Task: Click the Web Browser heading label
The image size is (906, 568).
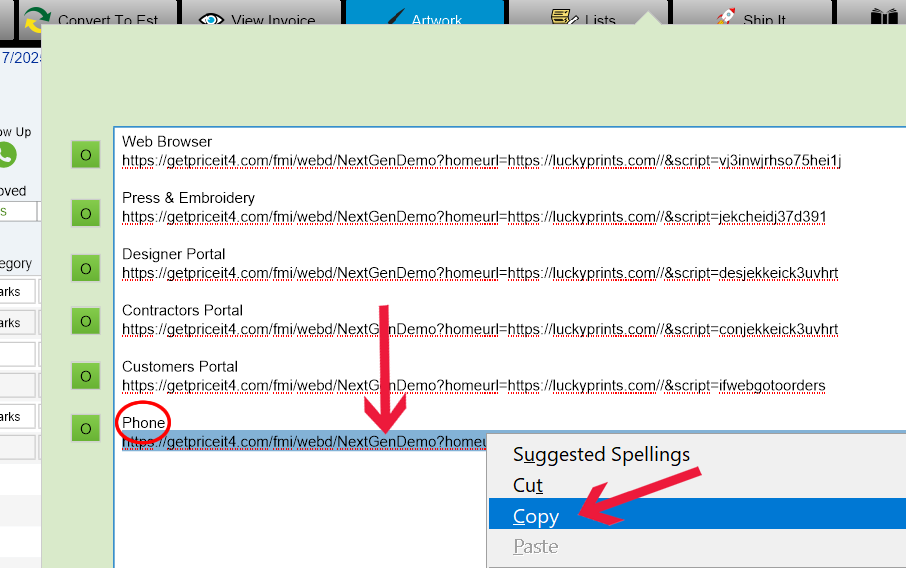Action: [166, 142]
